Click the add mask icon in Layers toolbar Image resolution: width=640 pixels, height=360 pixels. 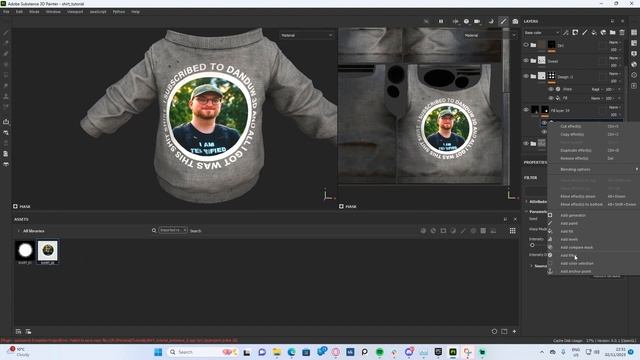[x=575, y=33]
